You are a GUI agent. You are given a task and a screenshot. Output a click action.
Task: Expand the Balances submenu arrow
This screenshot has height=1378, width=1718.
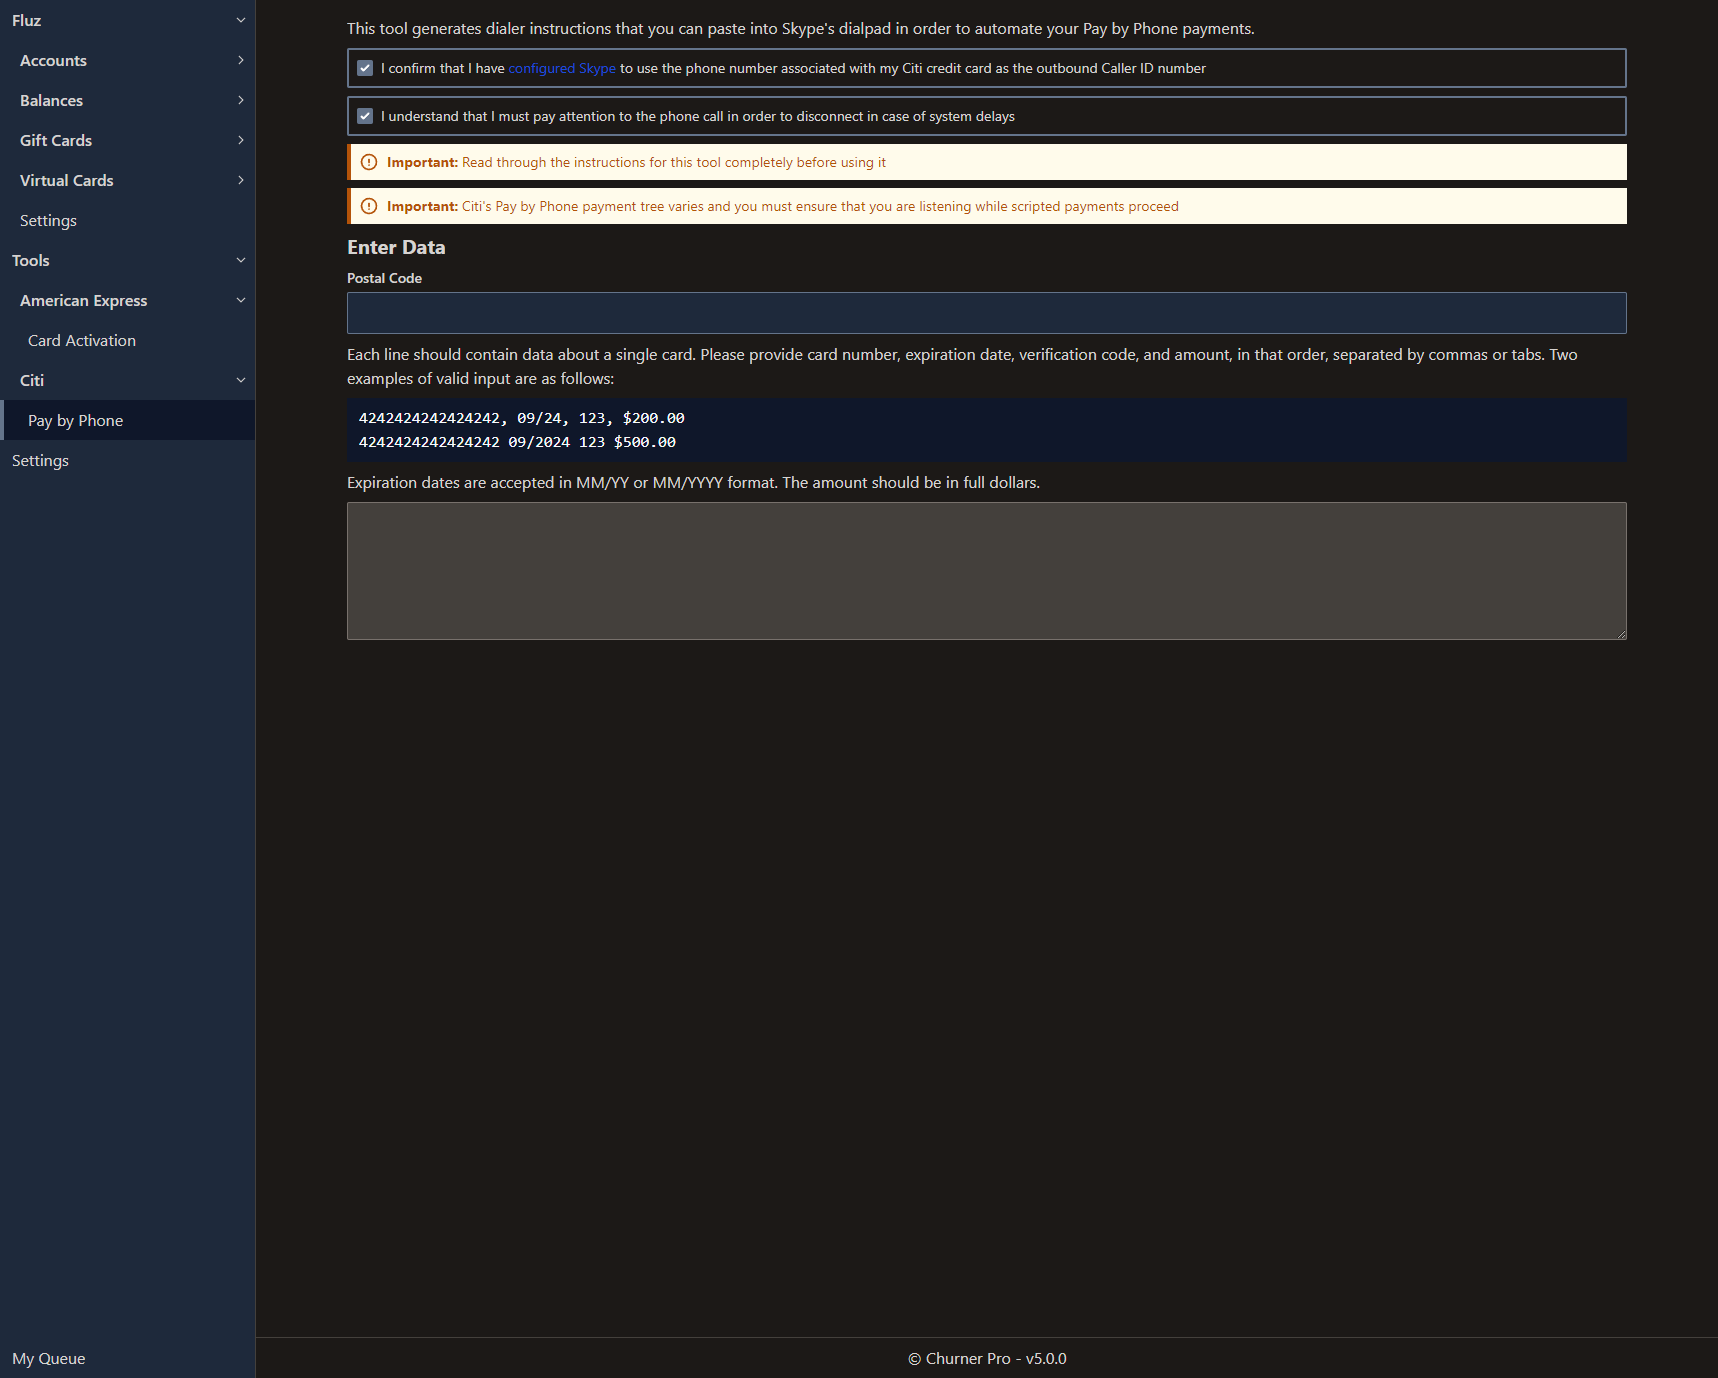[x=240, y=100]
